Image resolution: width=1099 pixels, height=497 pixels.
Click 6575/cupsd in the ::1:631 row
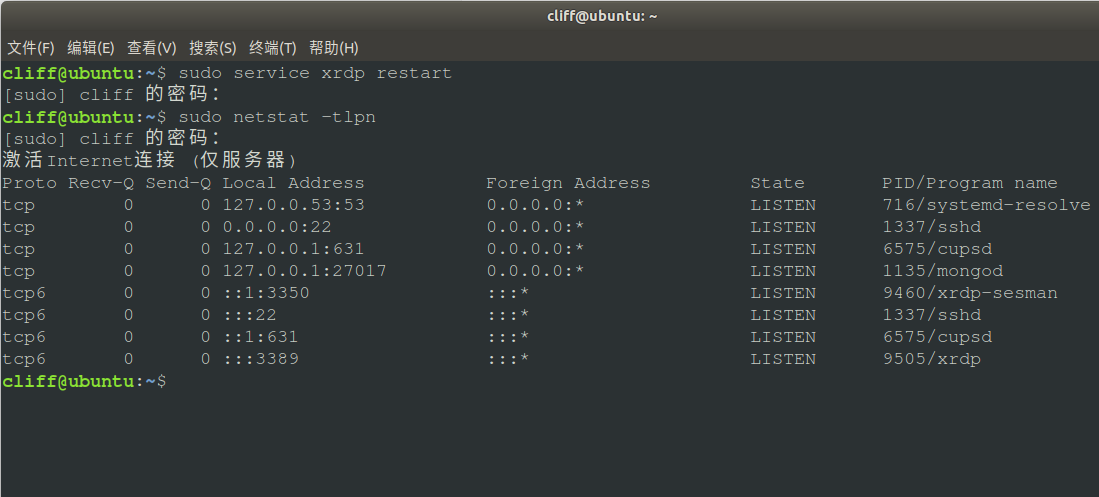(x=937, y=337)
